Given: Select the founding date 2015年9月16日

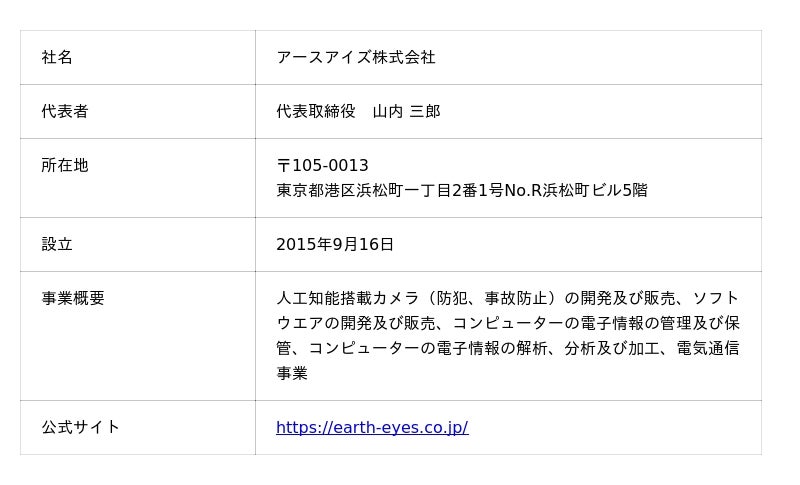Looking at the screenshot, I should [x=335, y=245].
